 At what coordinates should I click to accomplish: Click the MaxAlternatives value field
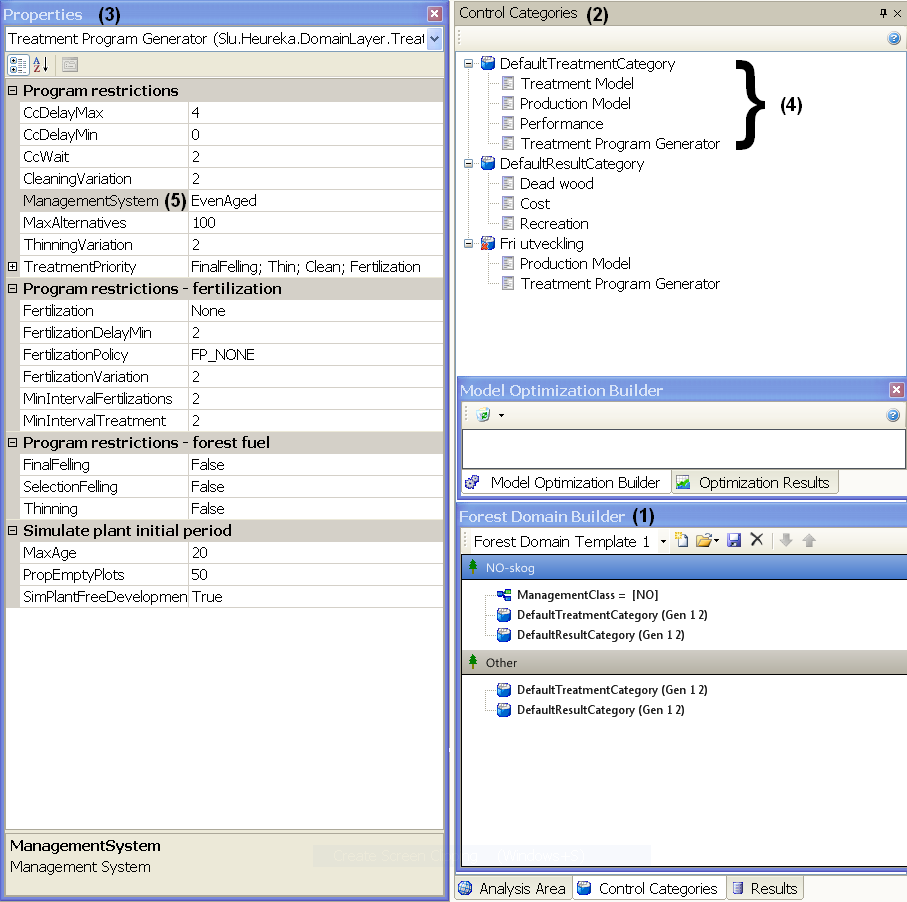tap(316, 223)
